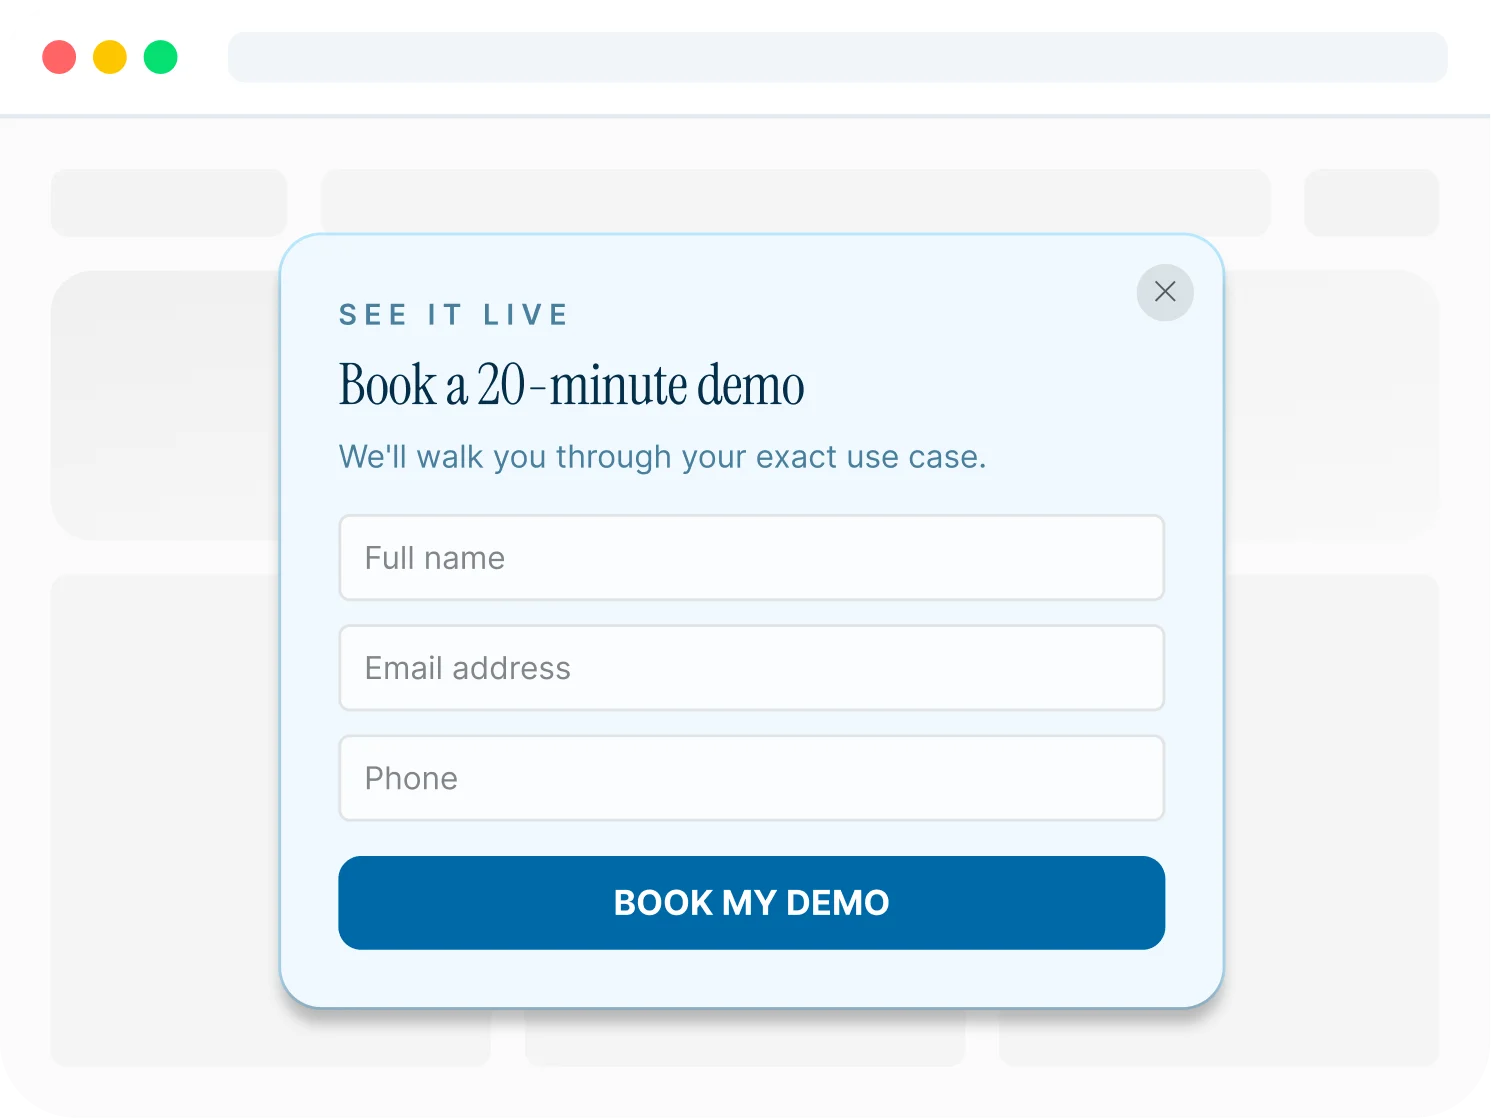Click the 'We'll walk you through' subtitle
1491x1118 pixels.
[x=663, y=457]
